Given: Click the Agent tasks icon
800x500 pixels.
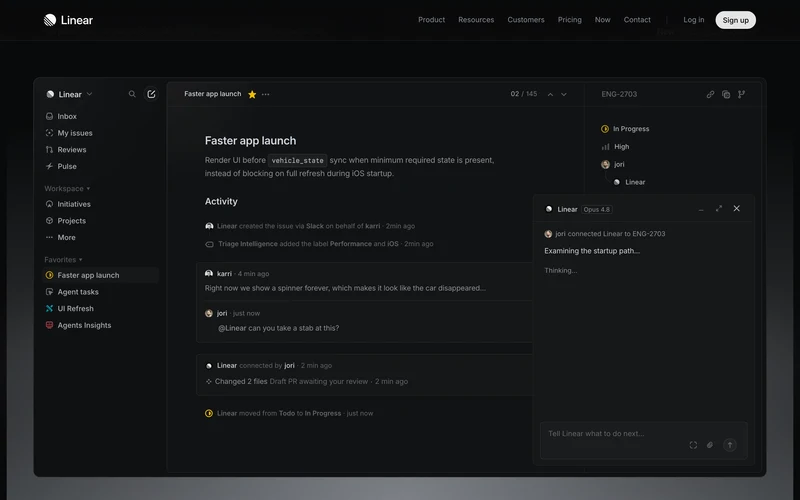Looking at the screenshot, I should (x=49, y=292).
